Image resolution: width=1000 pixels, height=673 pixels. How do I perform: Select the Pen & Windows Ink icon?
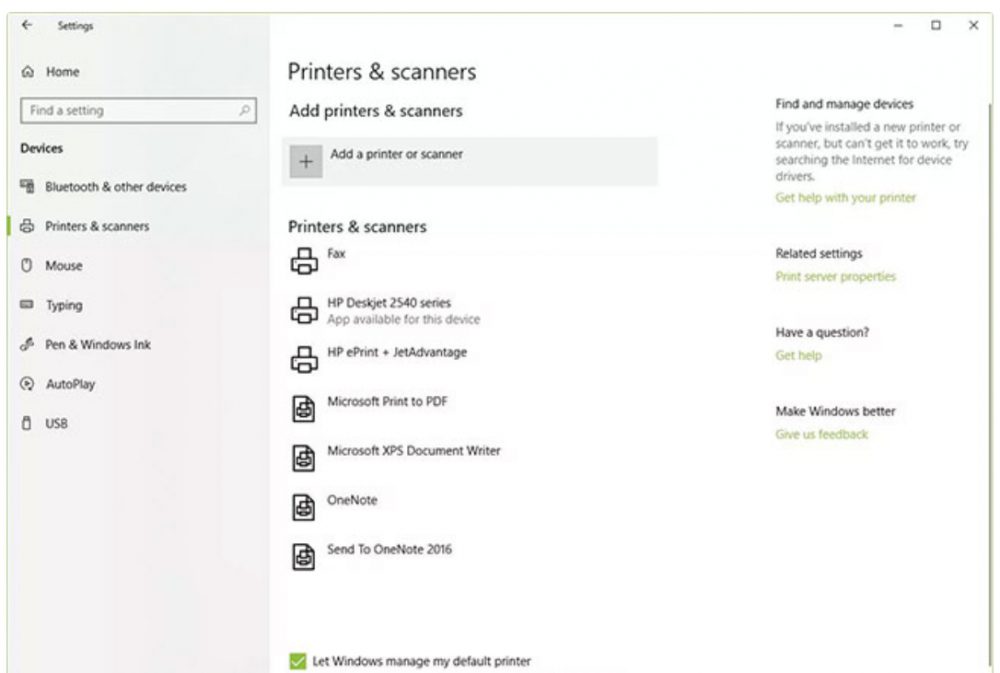(x=26, y=344)
